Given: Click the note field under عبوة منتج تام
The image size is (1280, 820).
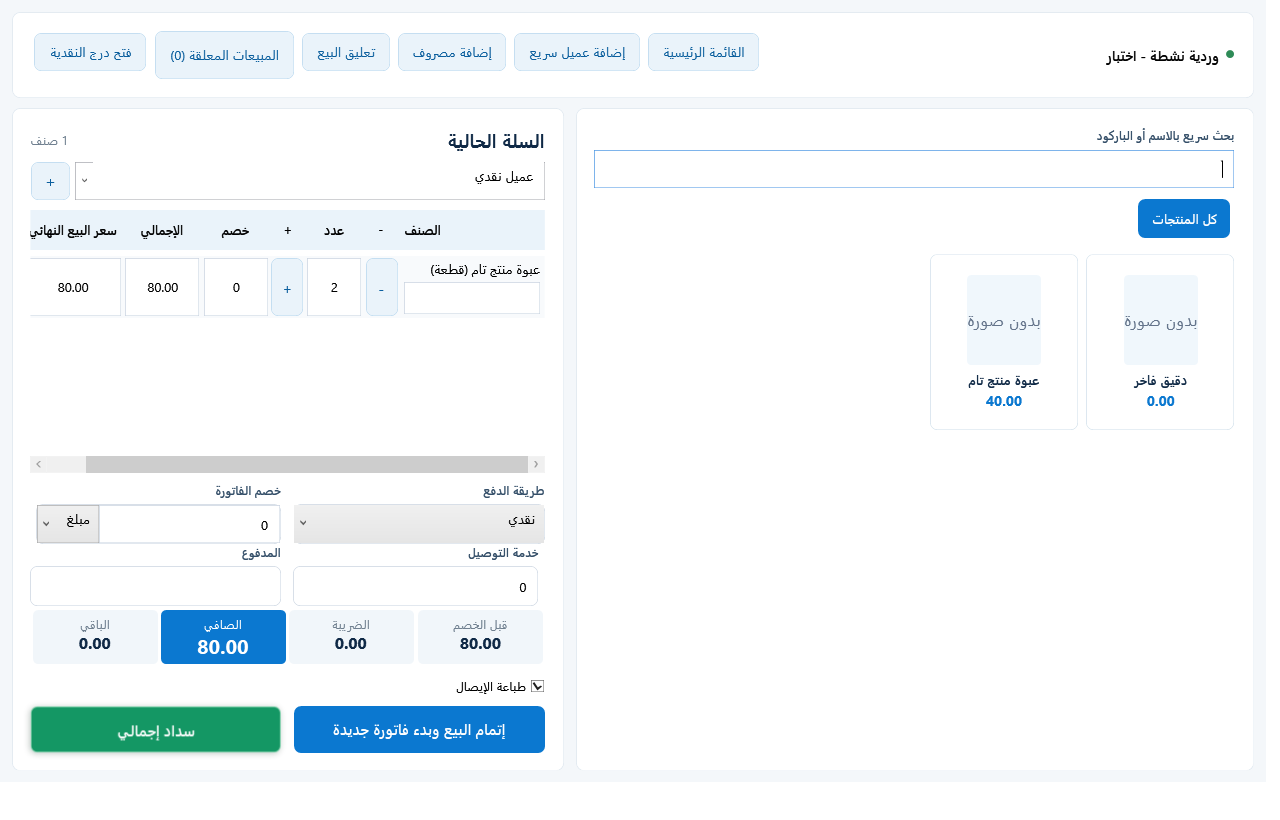Looking at the screenshot, I should pos(472,298).
